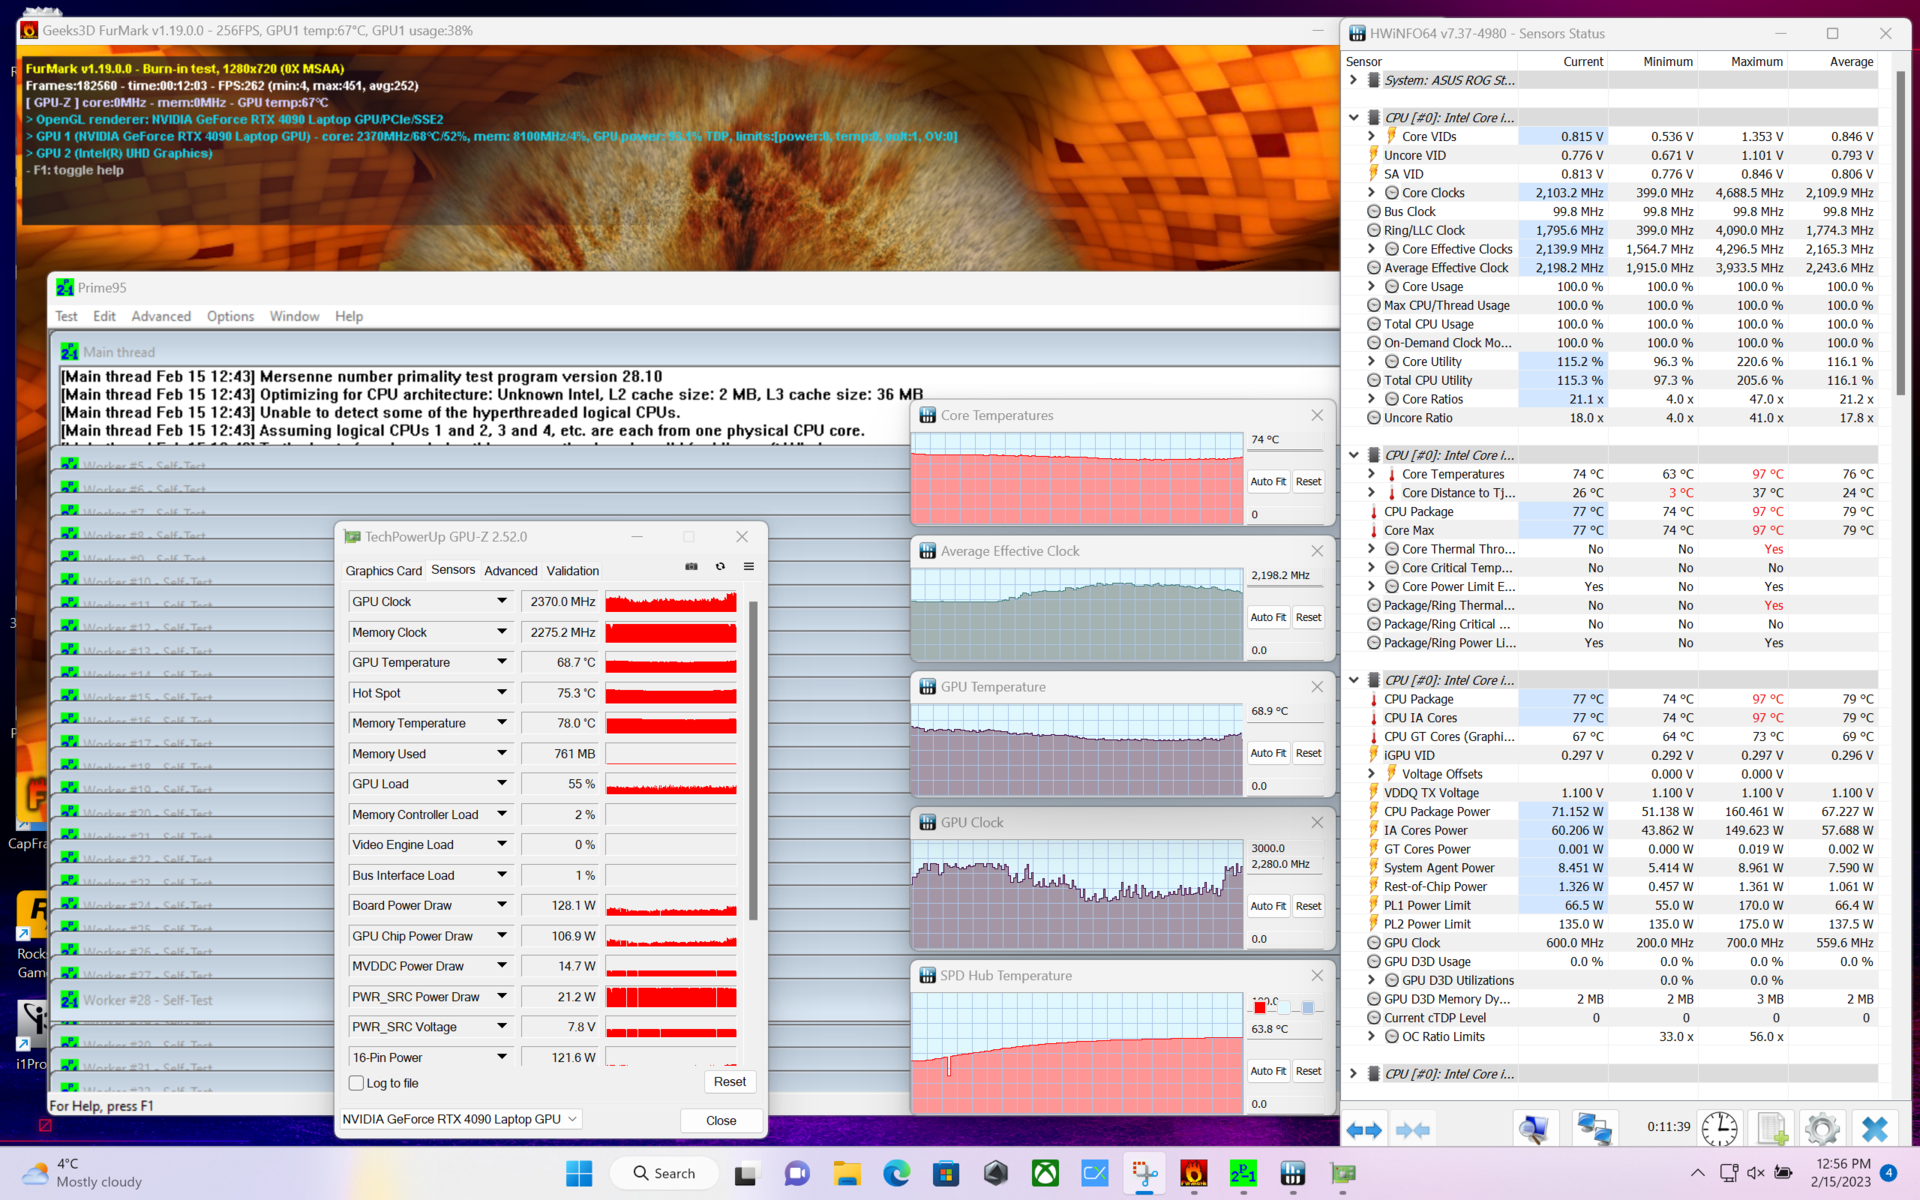The height and width of the screenshot is (1200, 1920).
Task: Click HWiNFO log file spreadsheet icon
Action: (x=1771, y=1130)
